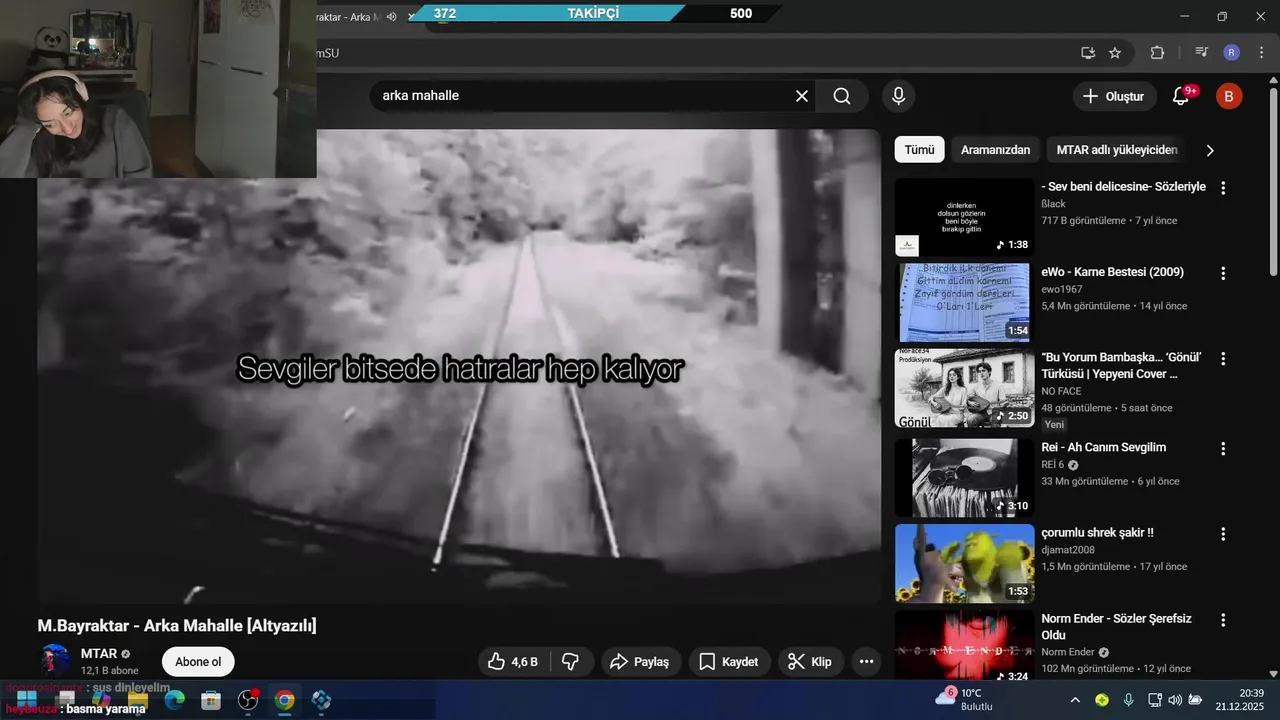This screenshot has width=1280, height=720.
Task: Mute the tab via speaker icon
Action: coord(391,16)
